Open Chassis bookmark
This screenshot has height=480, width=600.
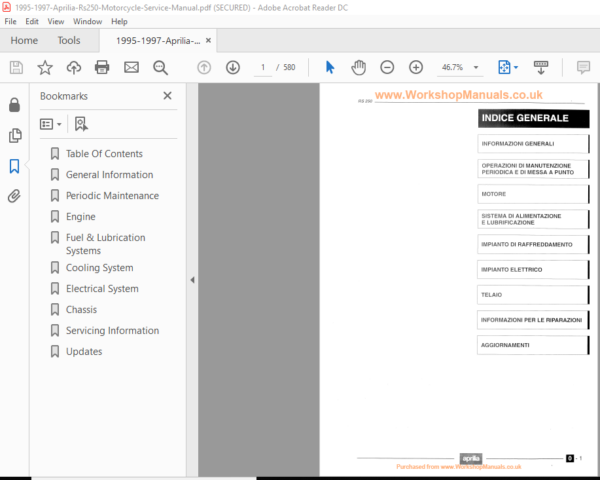(81, 310)
